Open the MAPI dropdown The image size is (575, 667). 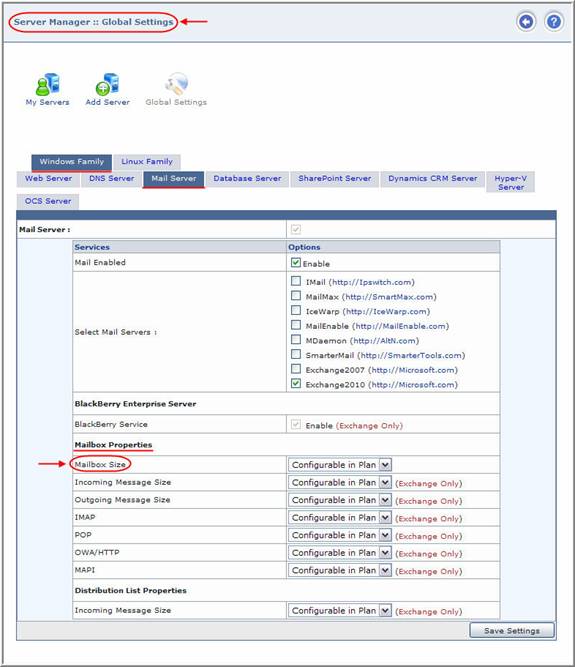point(340,570)
